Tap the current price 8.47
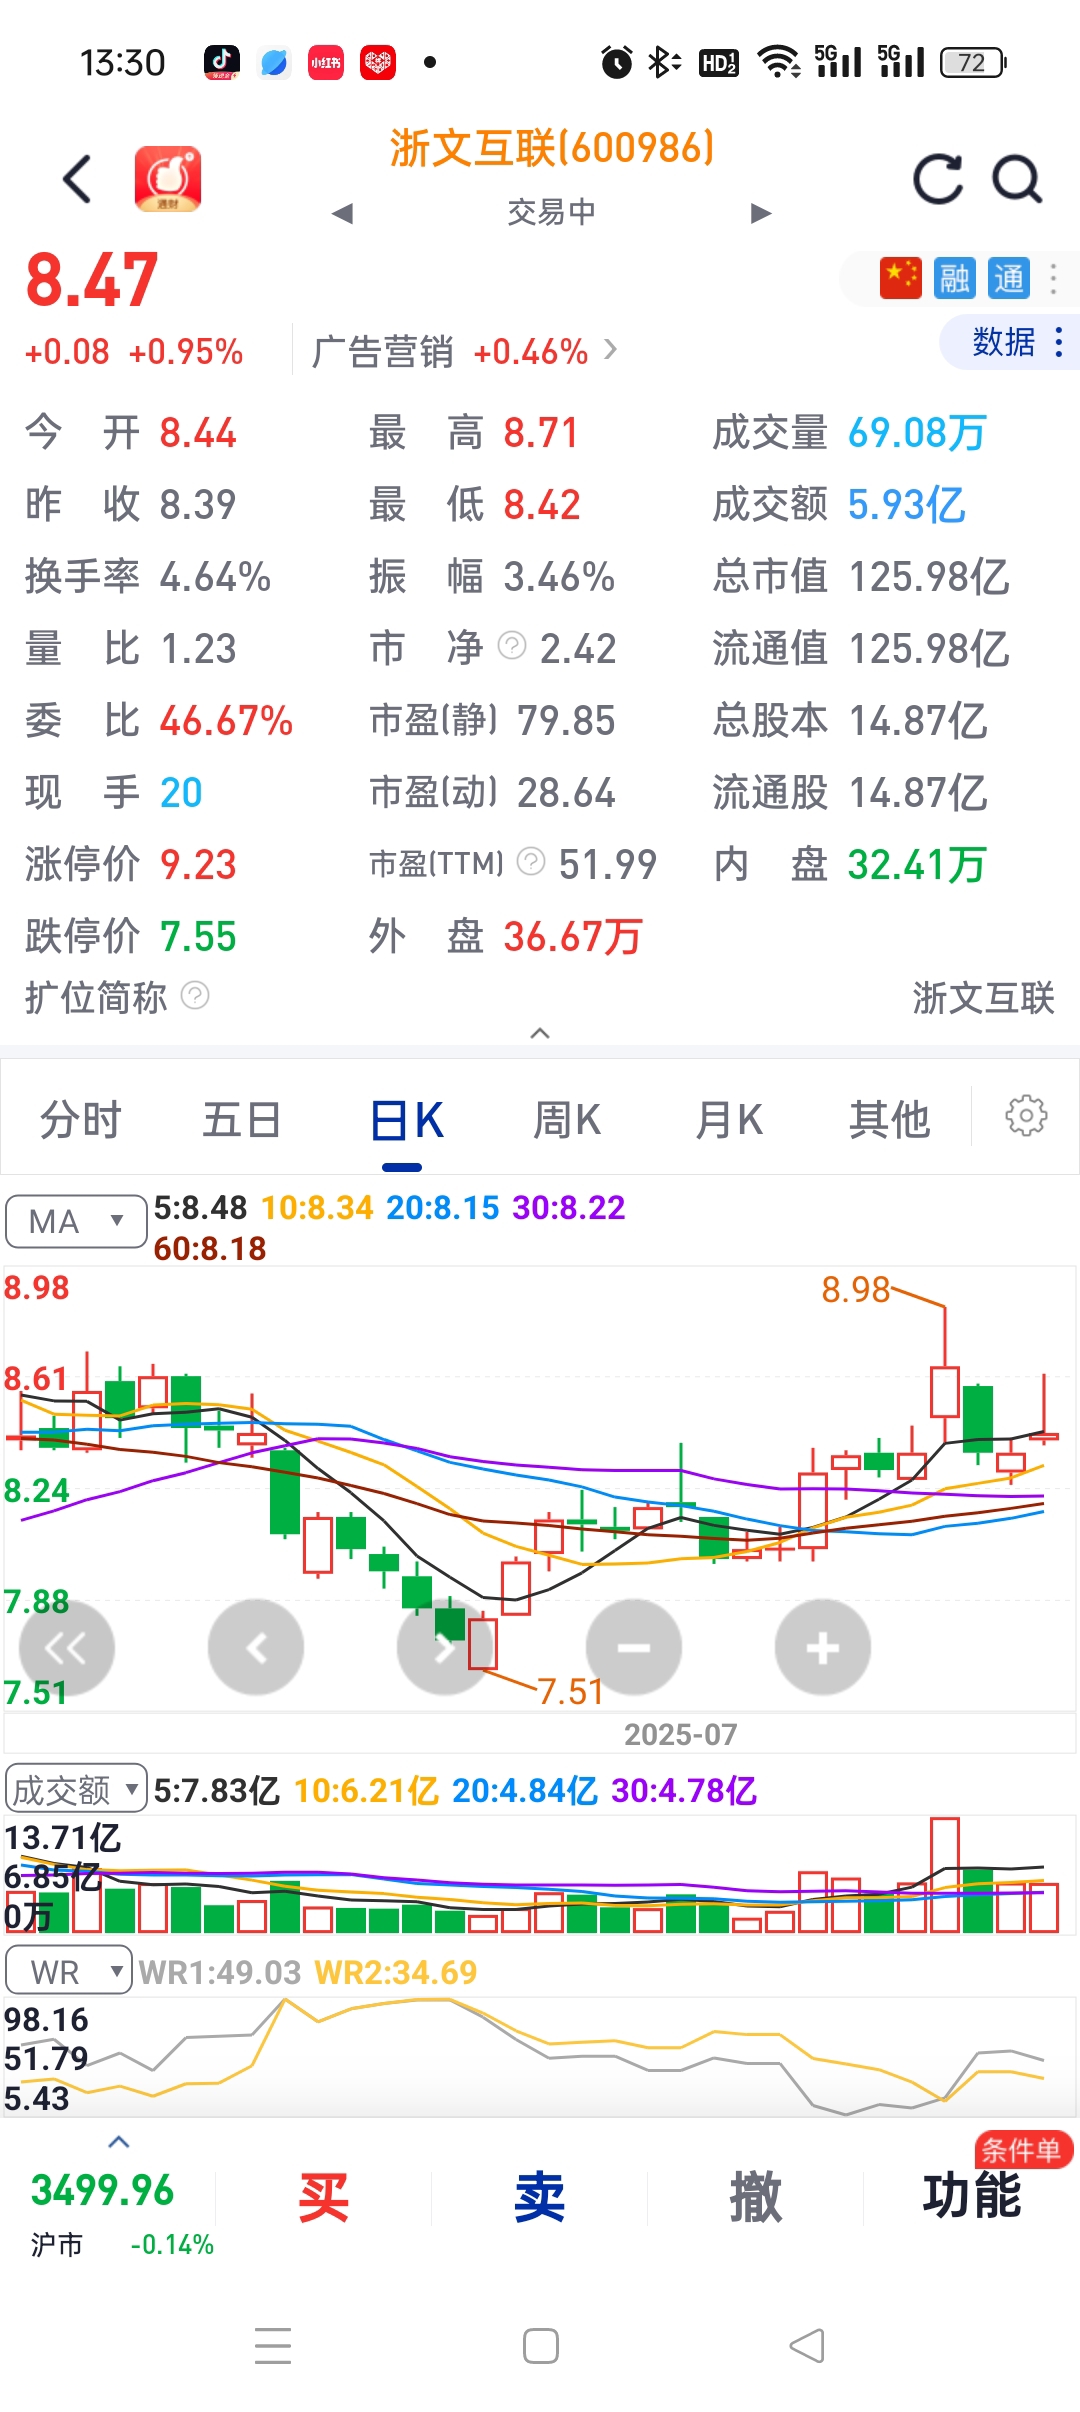The height and width of the screenshot is (2412, 1080). tap(92, 280)
